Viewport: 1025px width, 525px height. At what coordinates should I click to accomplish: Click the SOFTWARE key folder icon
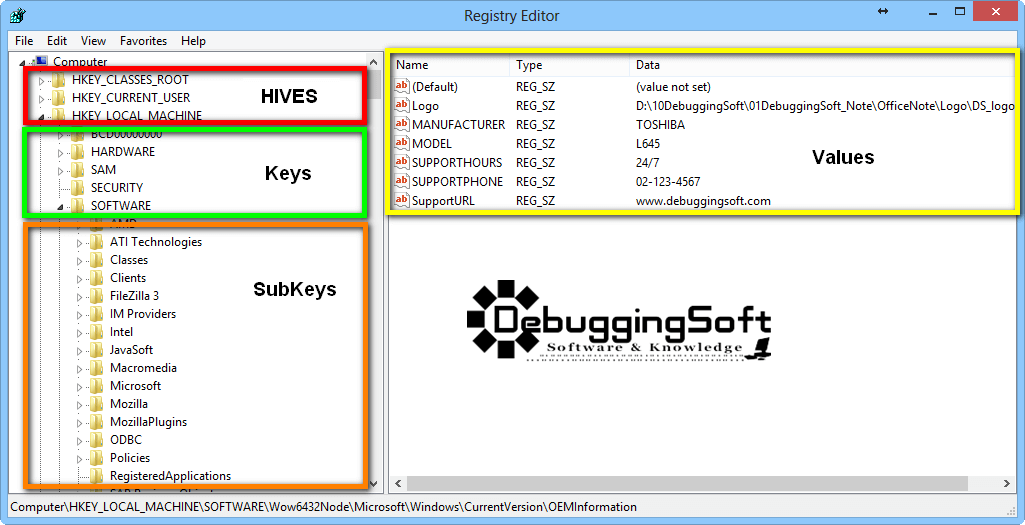(x=78, y=206)
